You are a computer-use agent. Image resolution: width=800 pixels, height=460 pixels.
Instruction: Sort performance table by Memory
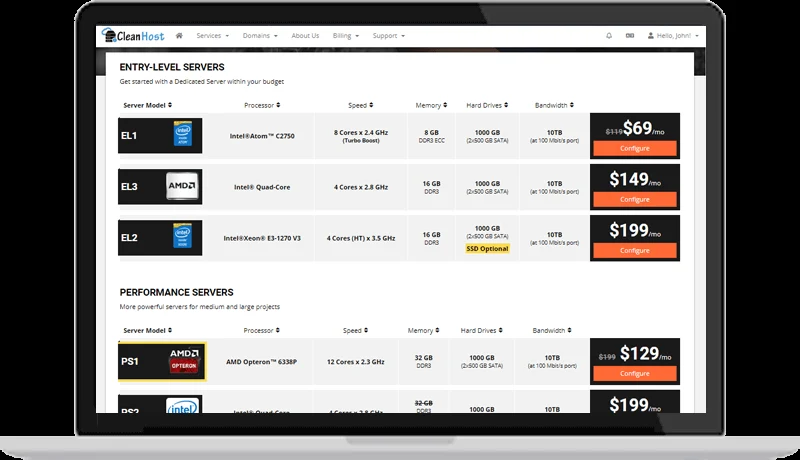point(423,330)
